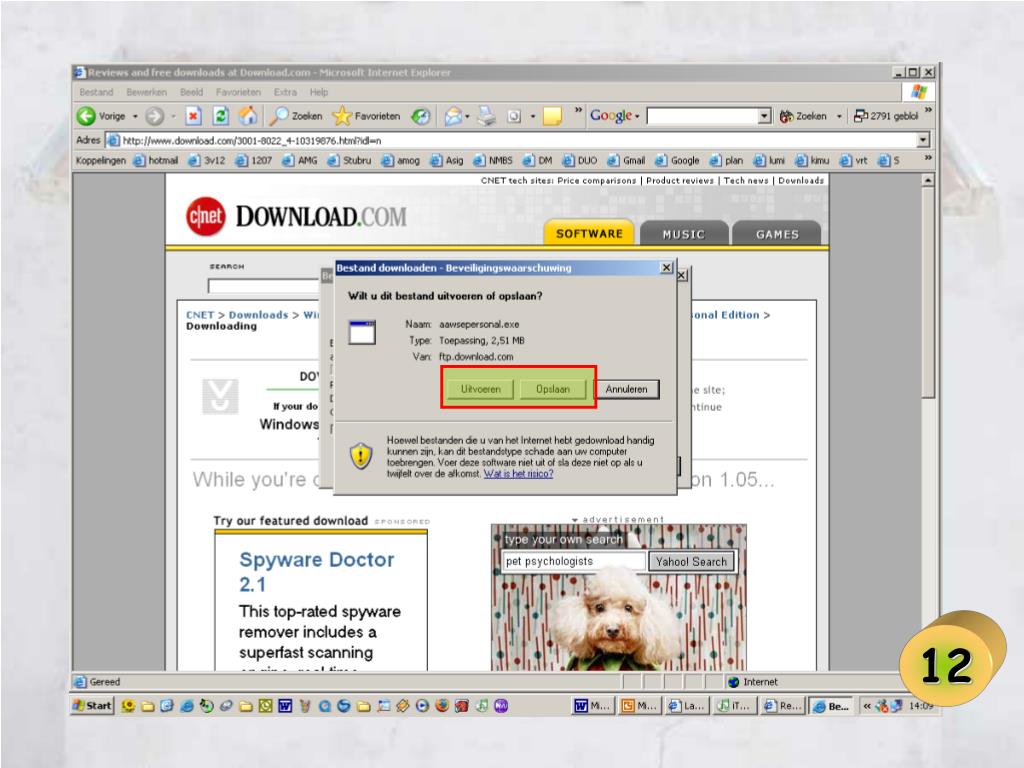1024x768 pixels.
Task: Open the Bewerken menu
Action: coord(146,92)
